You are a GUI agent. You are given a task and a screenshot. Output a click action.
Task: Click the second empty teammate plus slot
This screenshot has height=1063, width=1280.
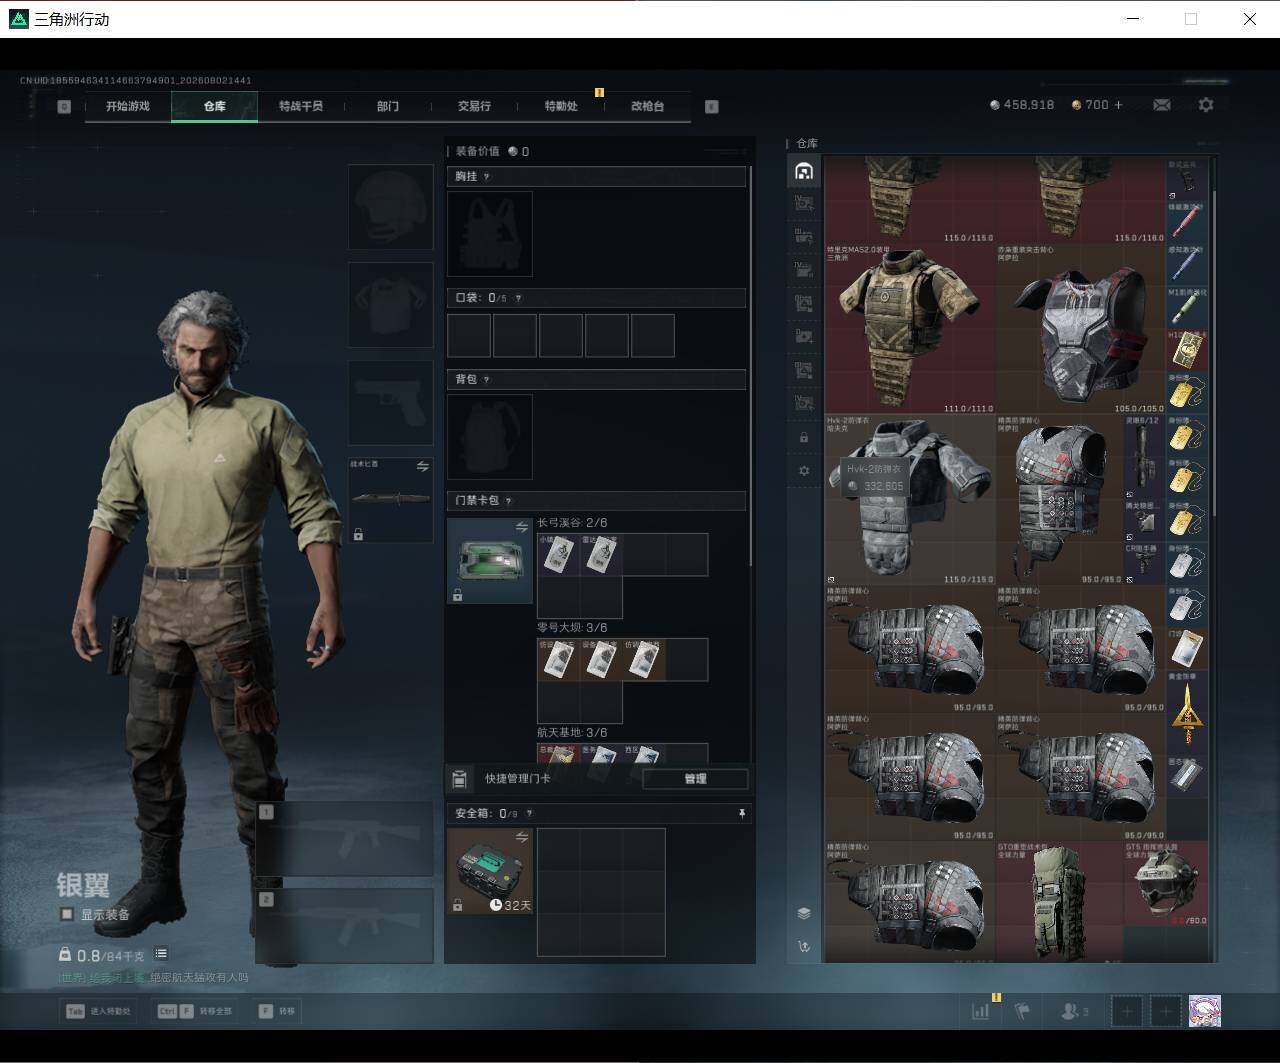[x=1165, y=1011]
